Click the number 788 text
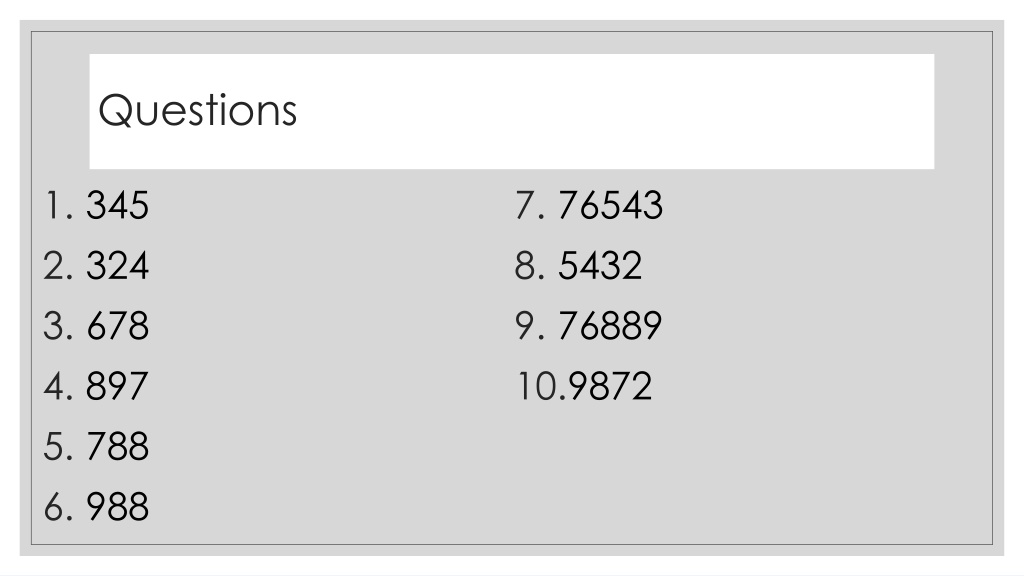The image size is (1024, 576). click(118, 446)
